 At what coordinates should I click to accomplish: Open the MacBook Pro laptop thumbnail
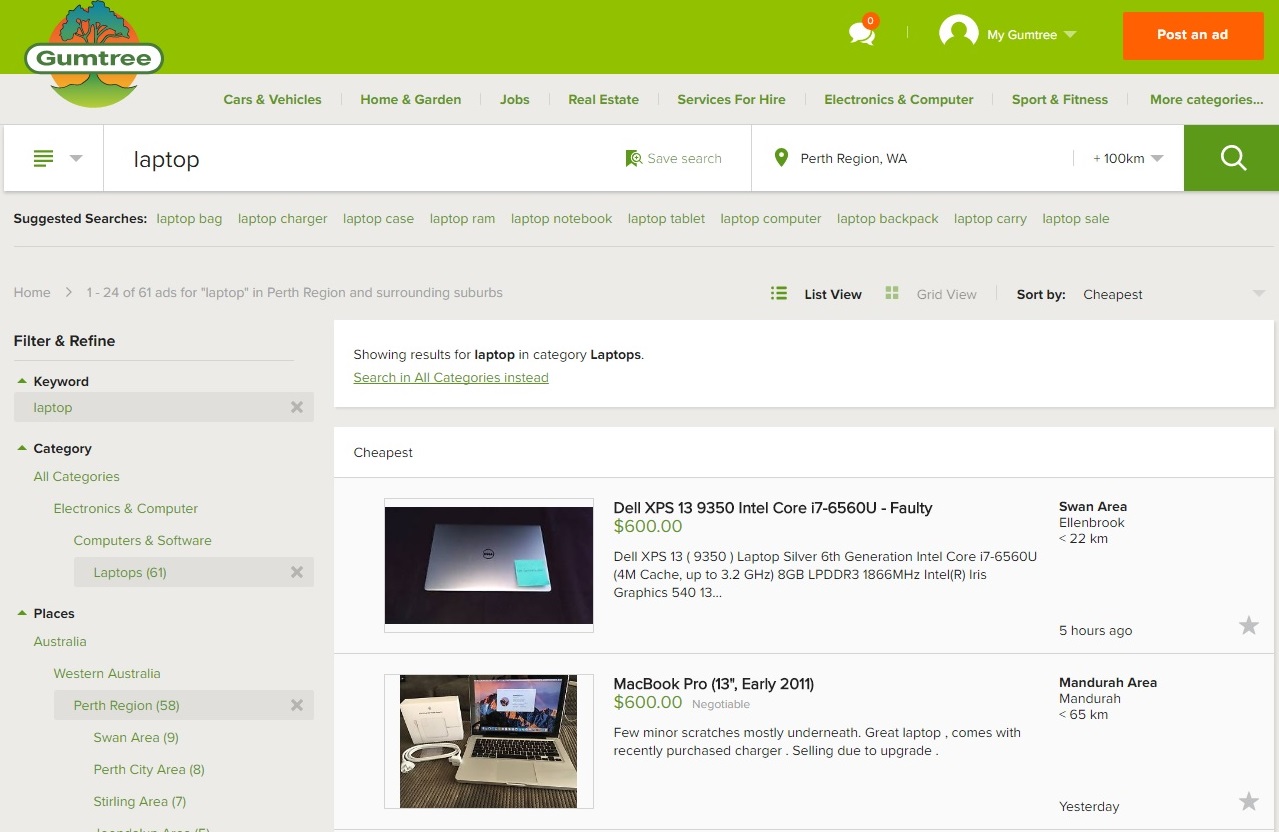click(x=489, y=741)
